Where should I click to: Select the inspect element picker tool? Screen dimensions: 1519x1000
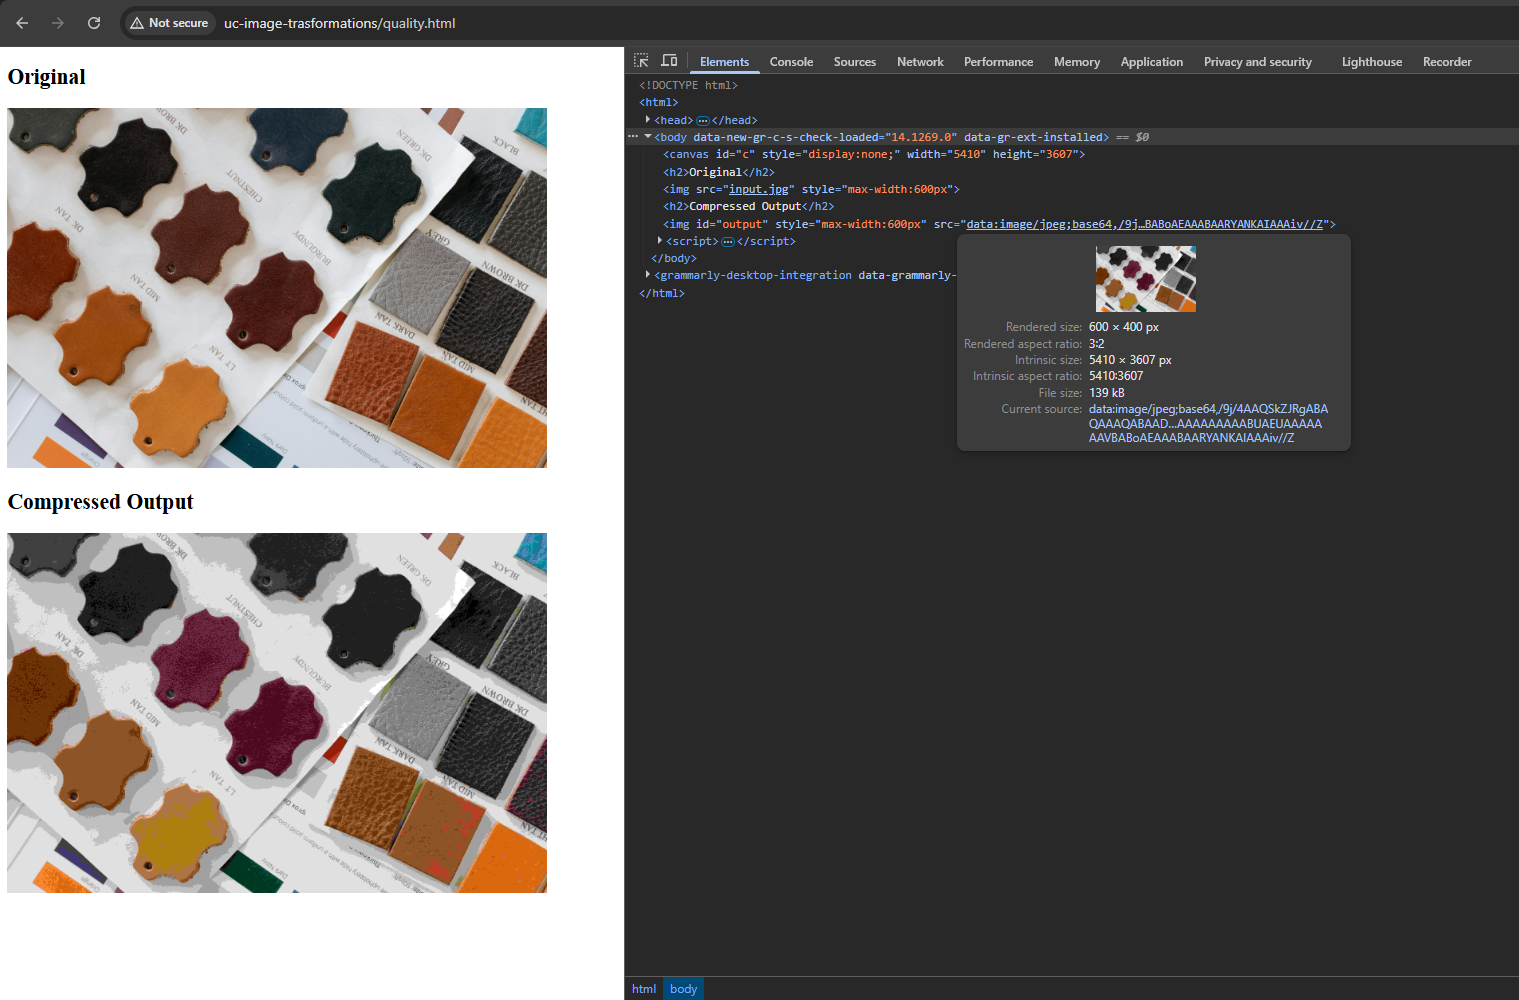pyautogui.click(x=641, y=60)
